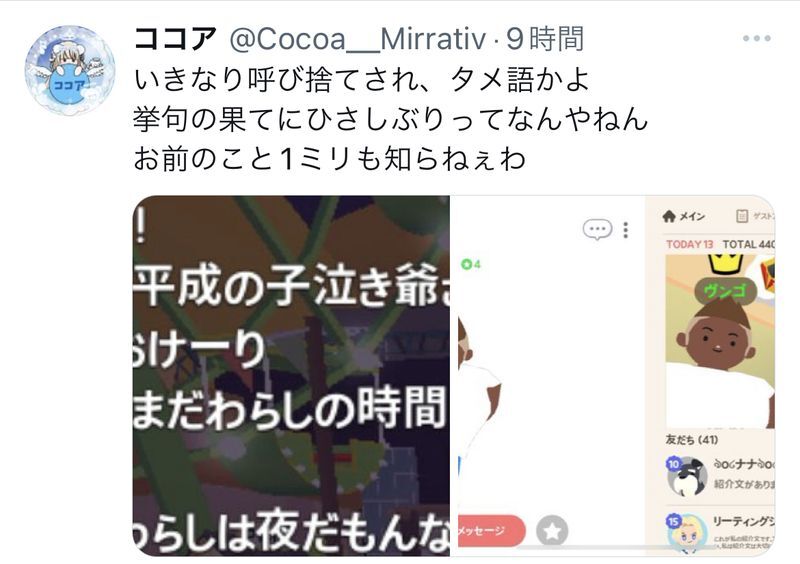Open the left game screenshot image

[291, 376]
